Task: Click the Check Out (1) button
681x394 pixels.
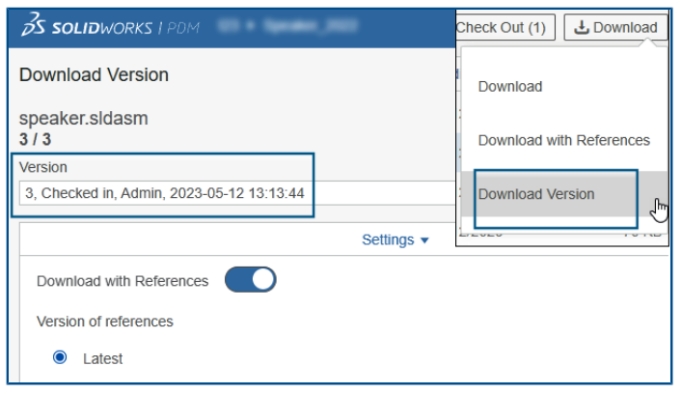Action: point(505,27)
